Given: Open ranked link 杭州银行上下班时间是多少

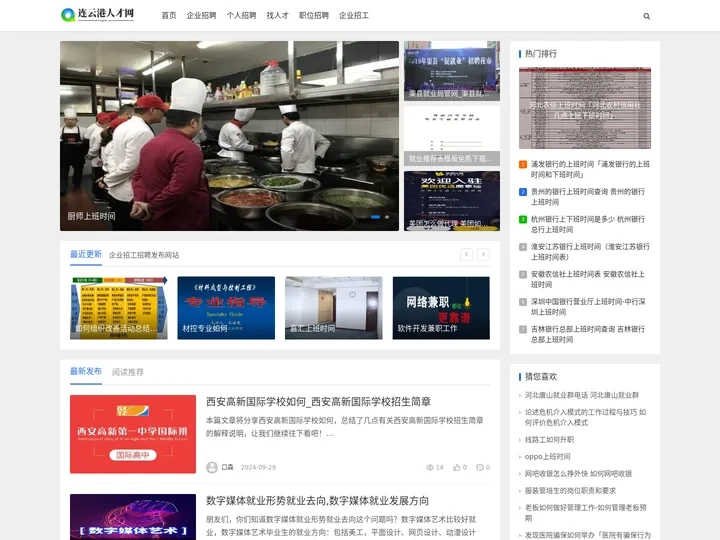Looking at the screenshot, I should tap(588, 225).
